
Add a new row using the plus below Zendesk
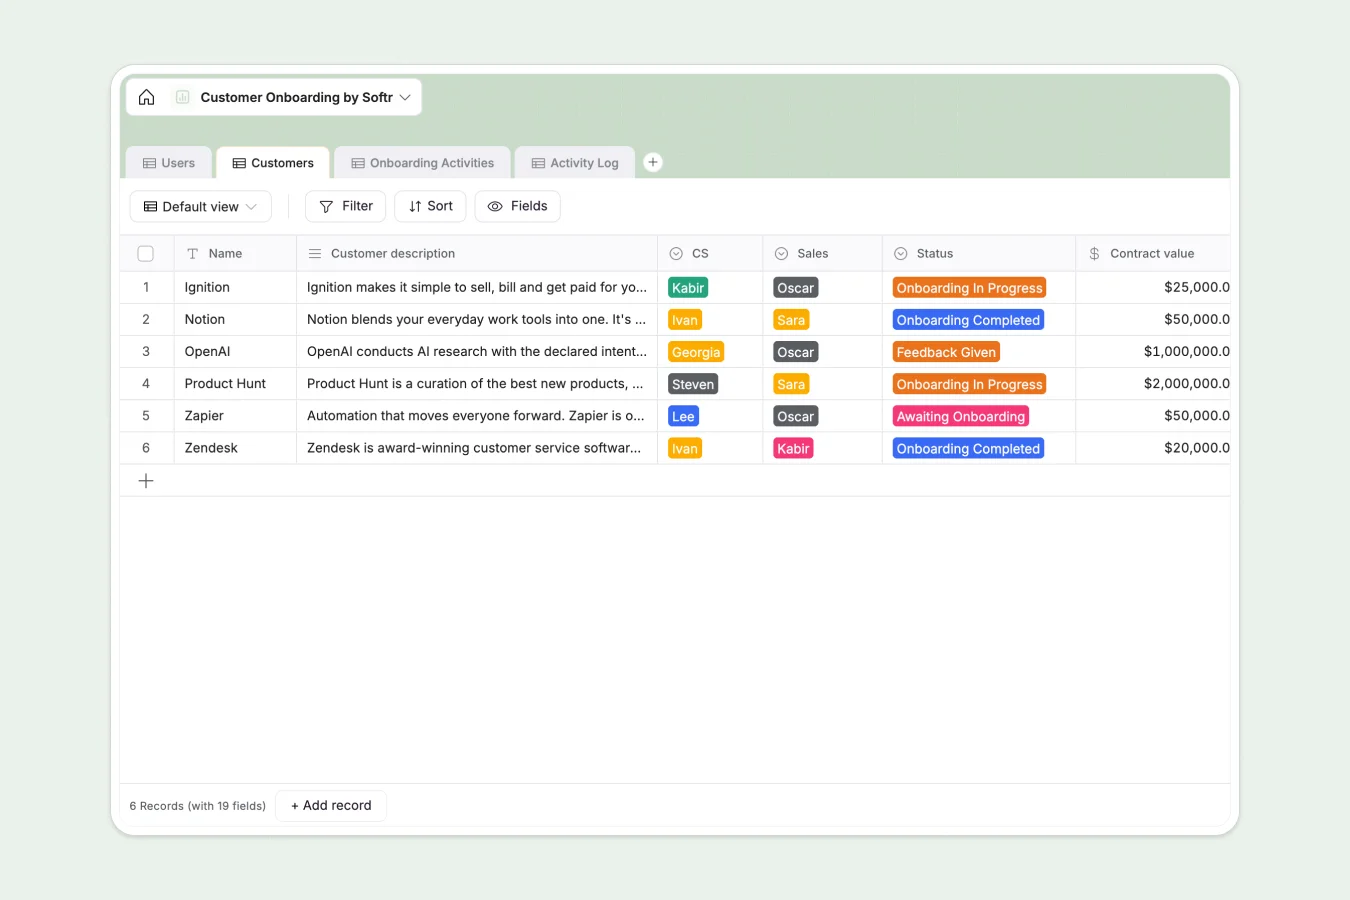[x=146, y=480]
